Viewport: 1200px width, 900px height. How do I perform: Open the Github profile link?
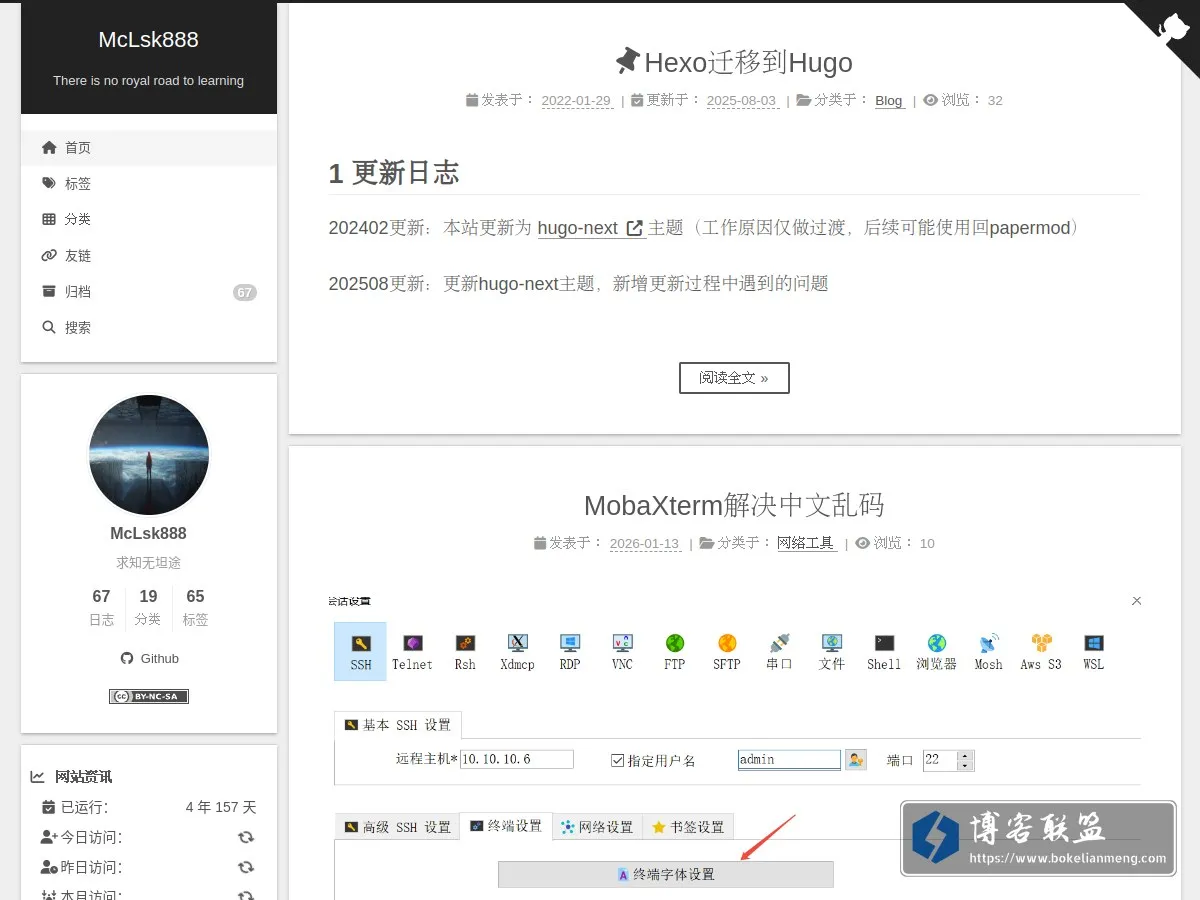click(x=149, y=658)
